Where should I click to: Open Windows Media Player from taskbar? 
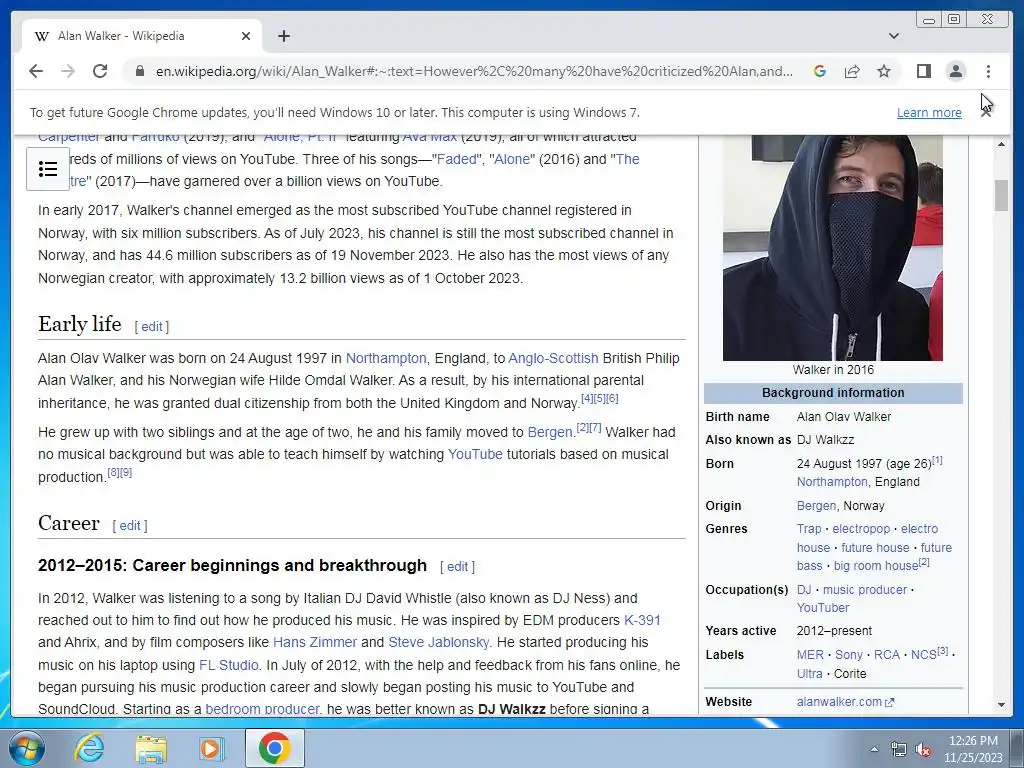[x=211, y=748]
